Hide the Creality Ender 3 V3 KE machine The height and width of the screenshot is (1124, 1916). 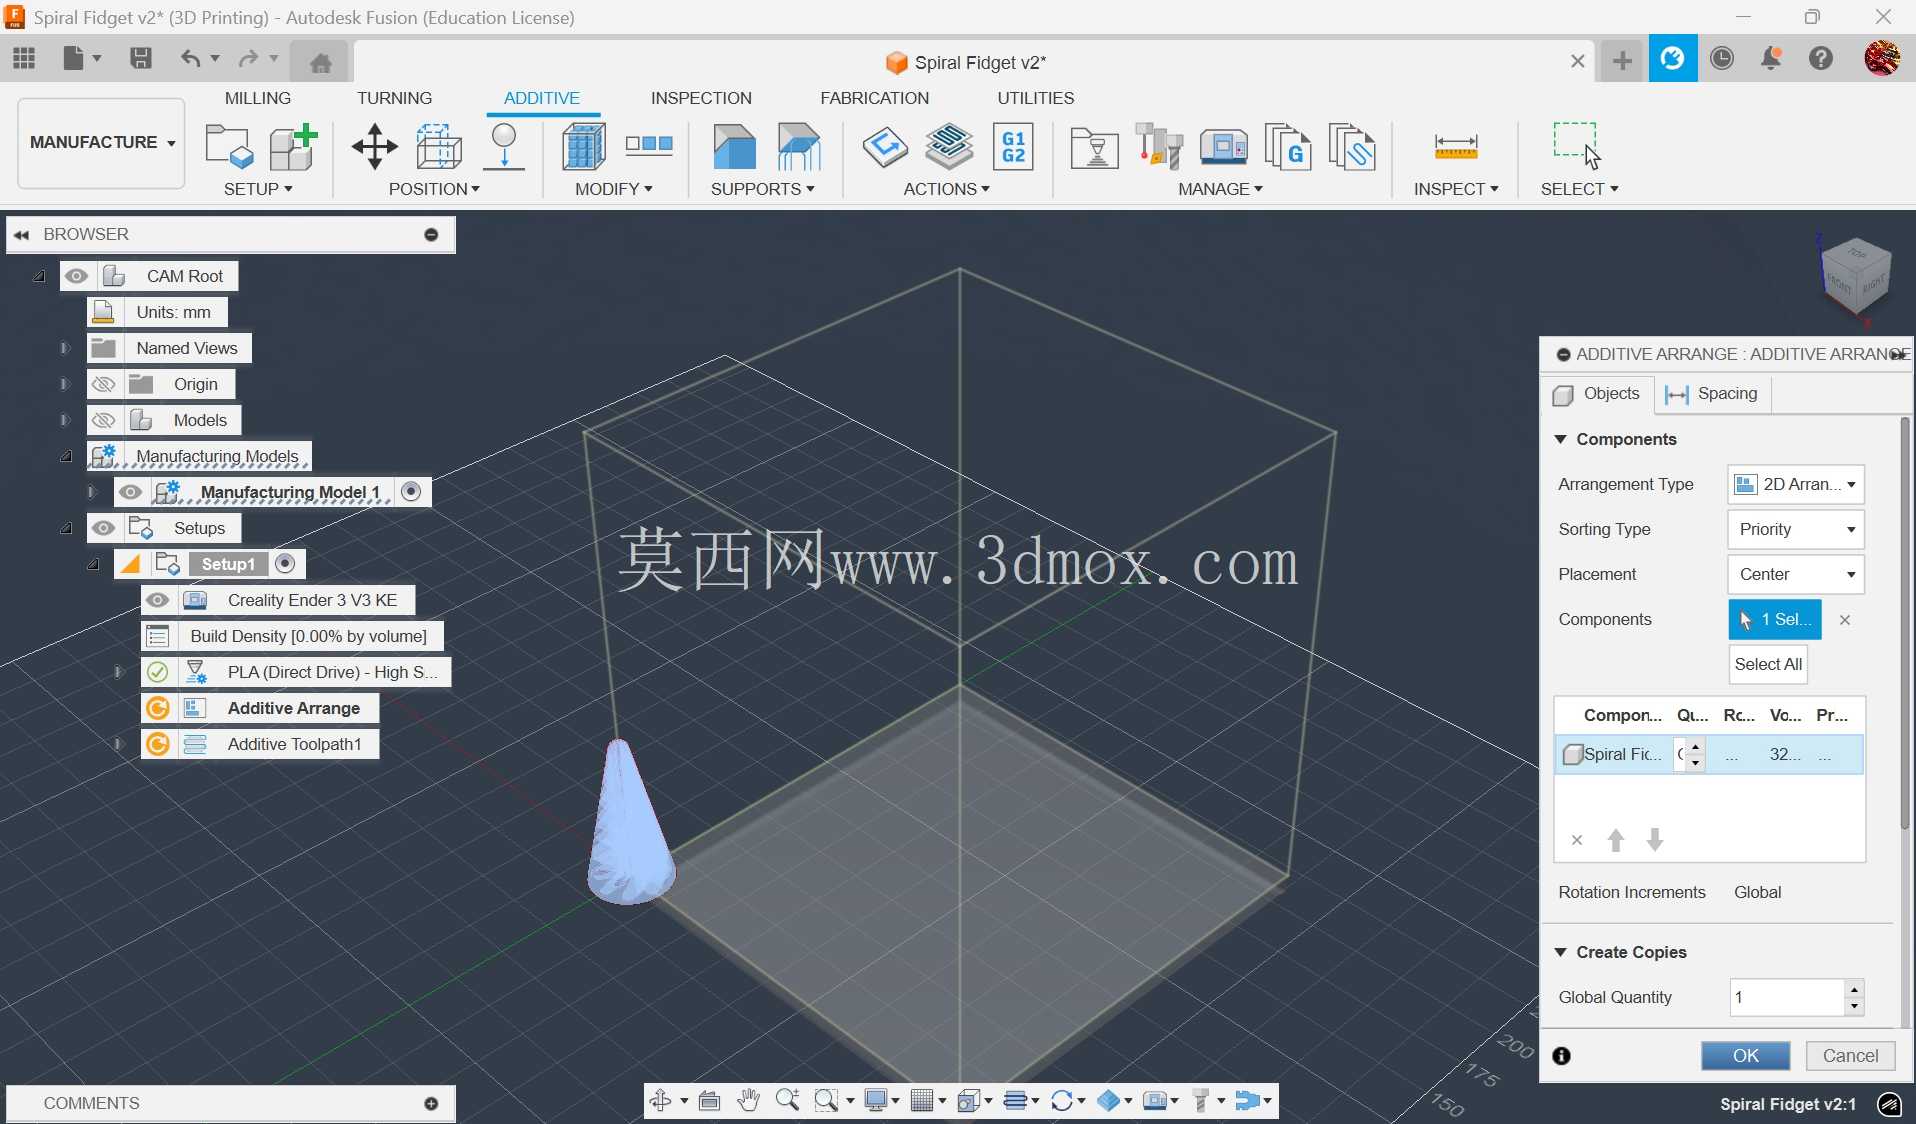[158, 600]
